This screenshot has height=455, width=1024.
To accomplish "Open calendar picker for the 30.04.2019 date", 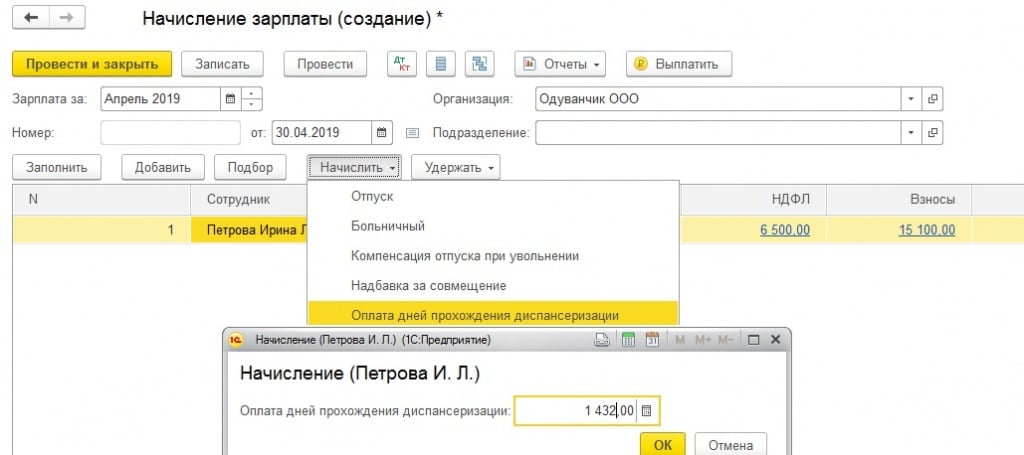I will pos(382,132).
